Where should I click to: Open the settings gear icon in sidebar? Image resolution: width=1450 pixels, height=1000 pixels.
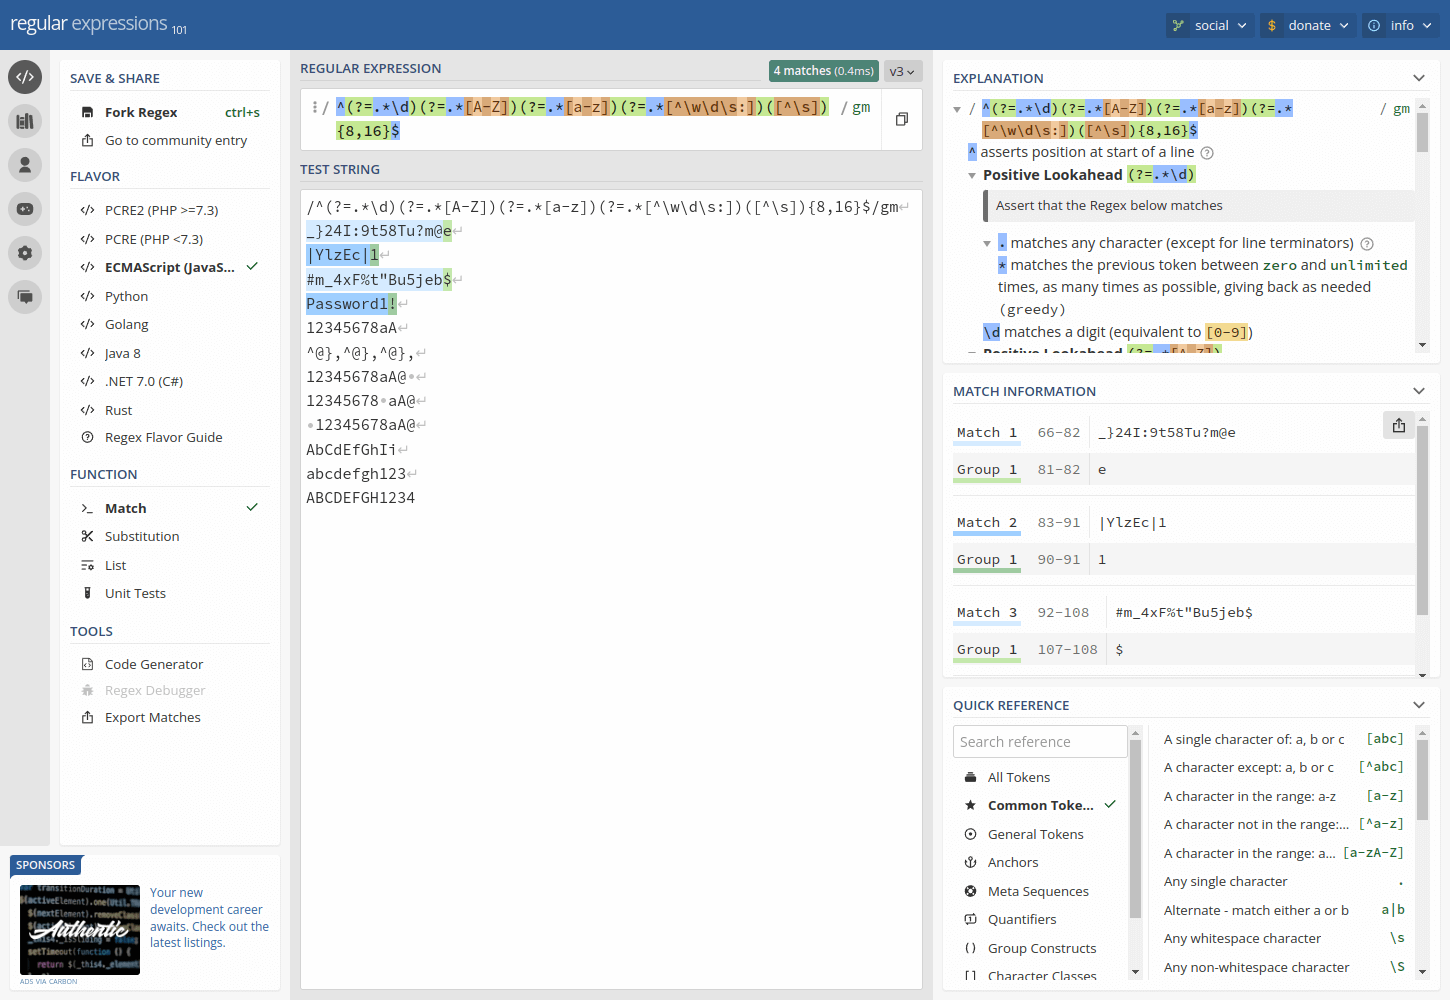25,253
